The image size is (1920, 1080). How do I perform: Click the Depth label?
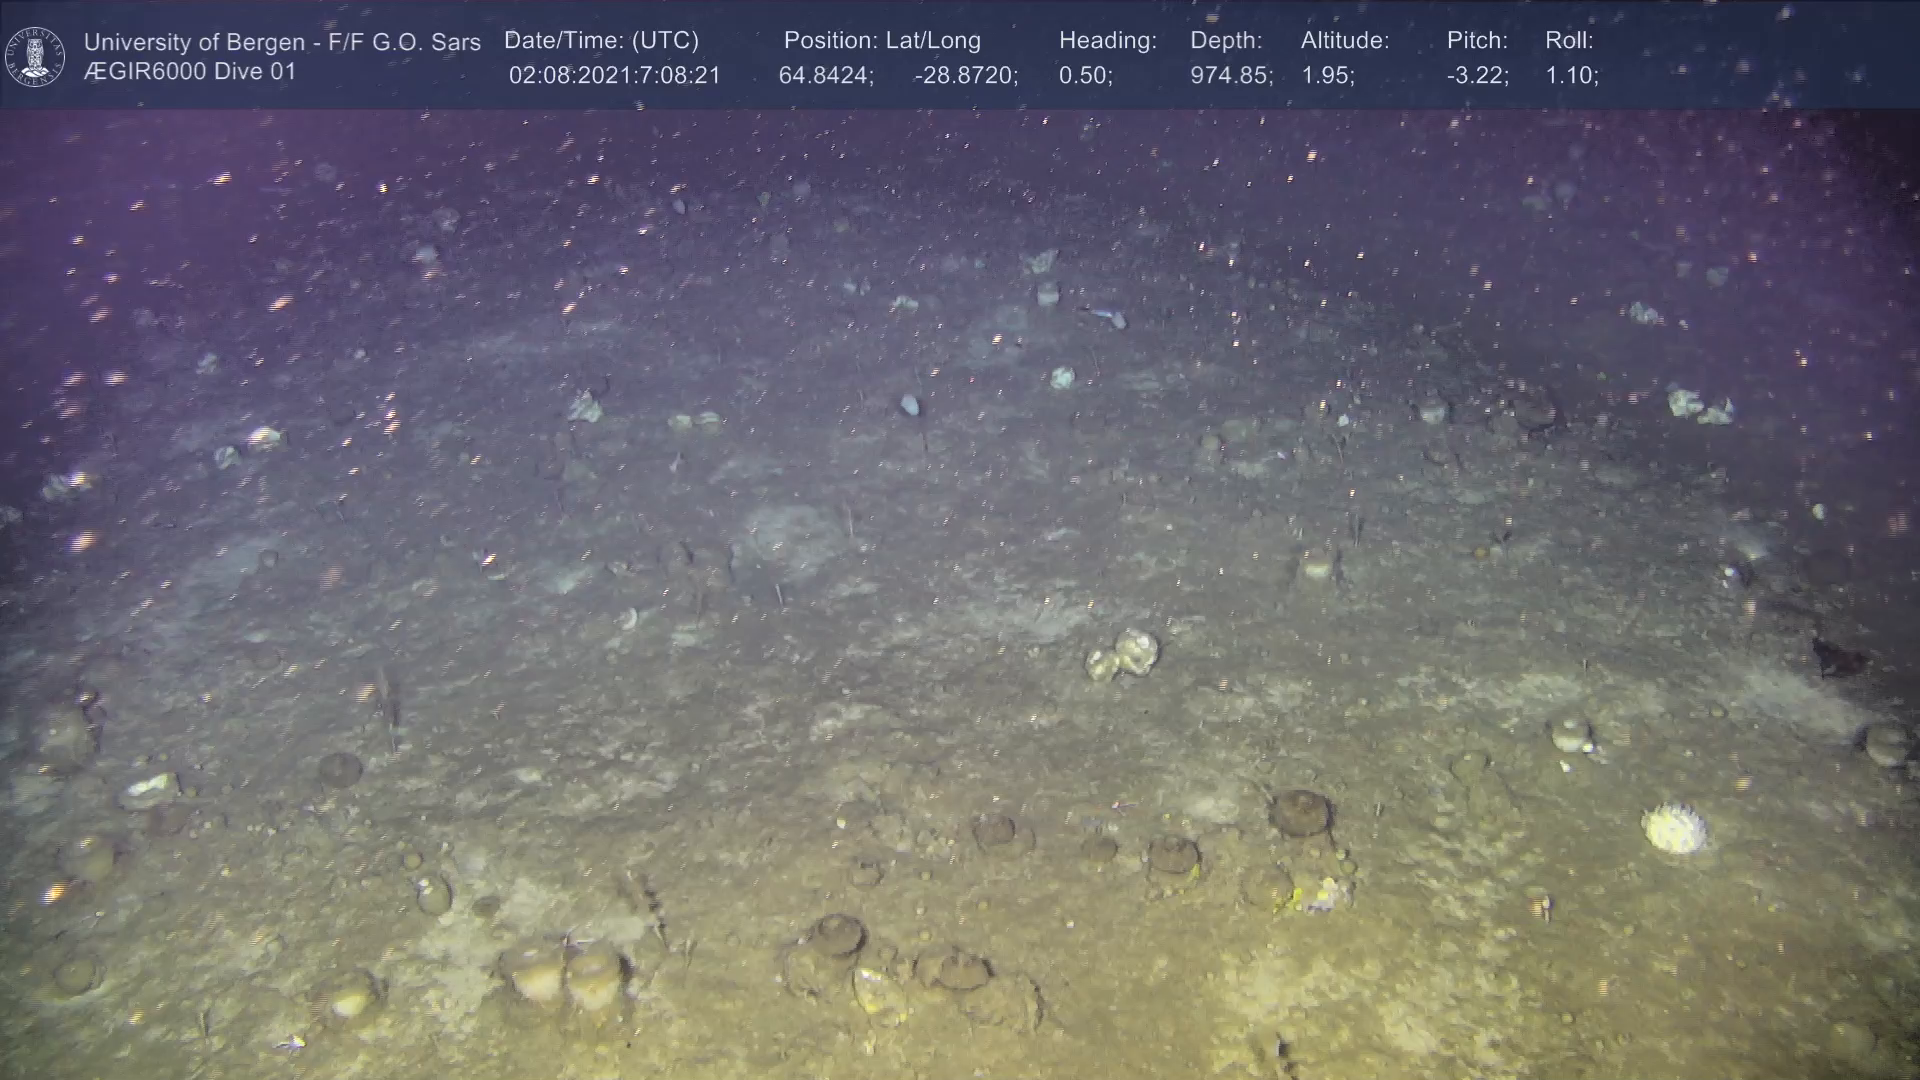[1225, 41]
